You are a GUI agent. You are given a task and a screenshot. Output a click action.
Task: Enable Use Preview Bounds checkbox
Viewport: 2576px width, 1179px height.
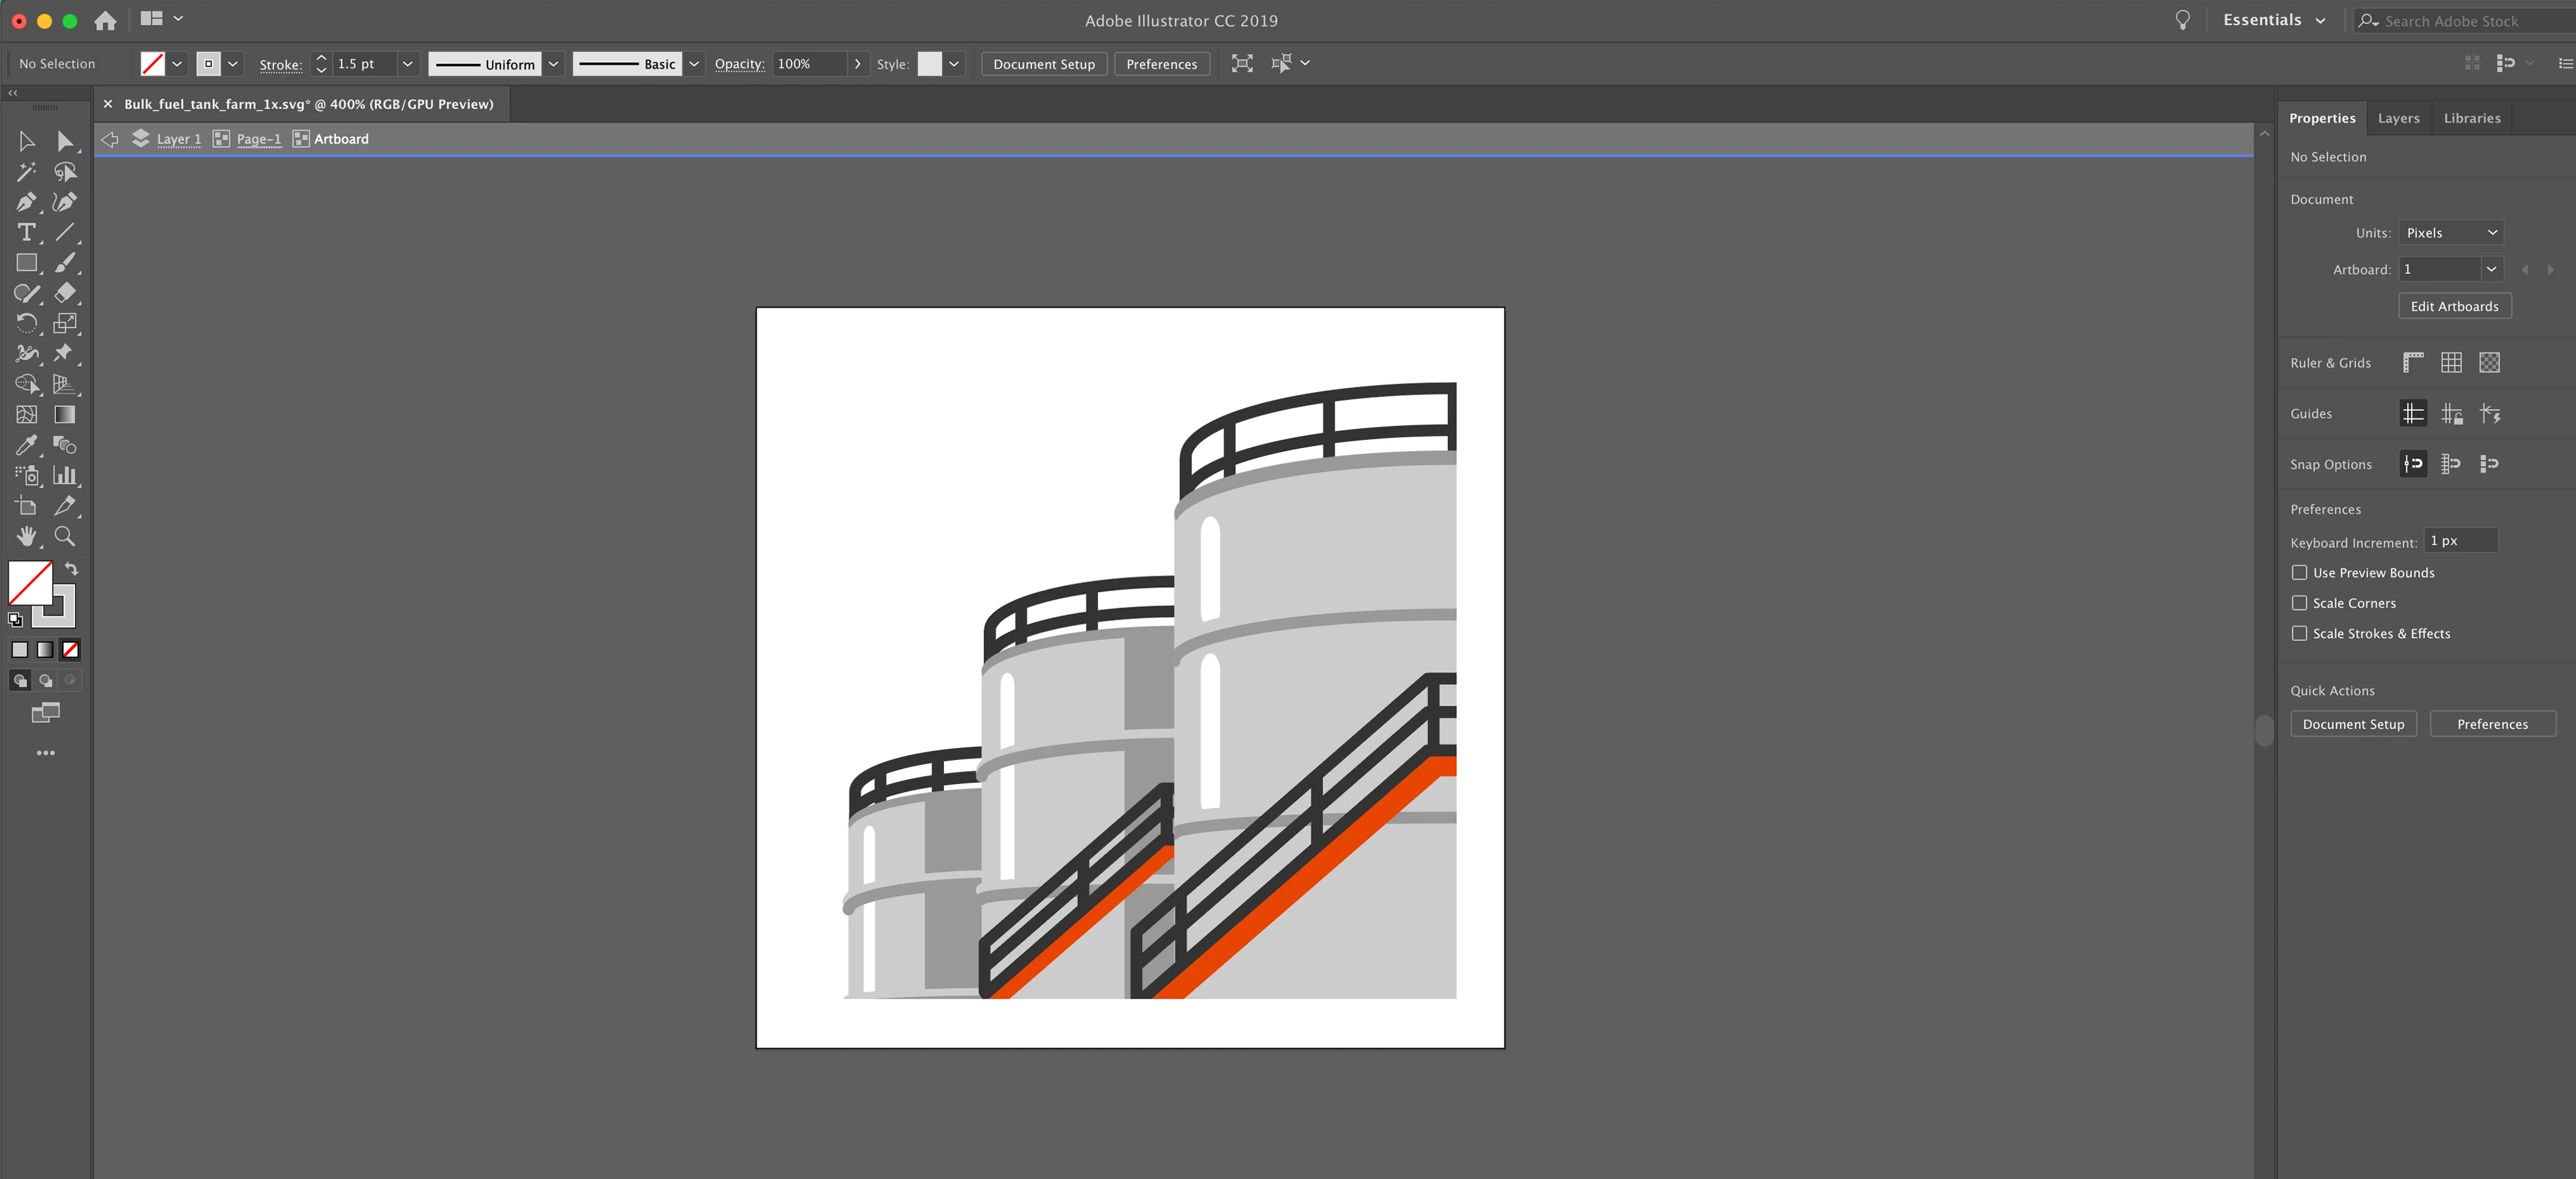(x=2300, y=573)
